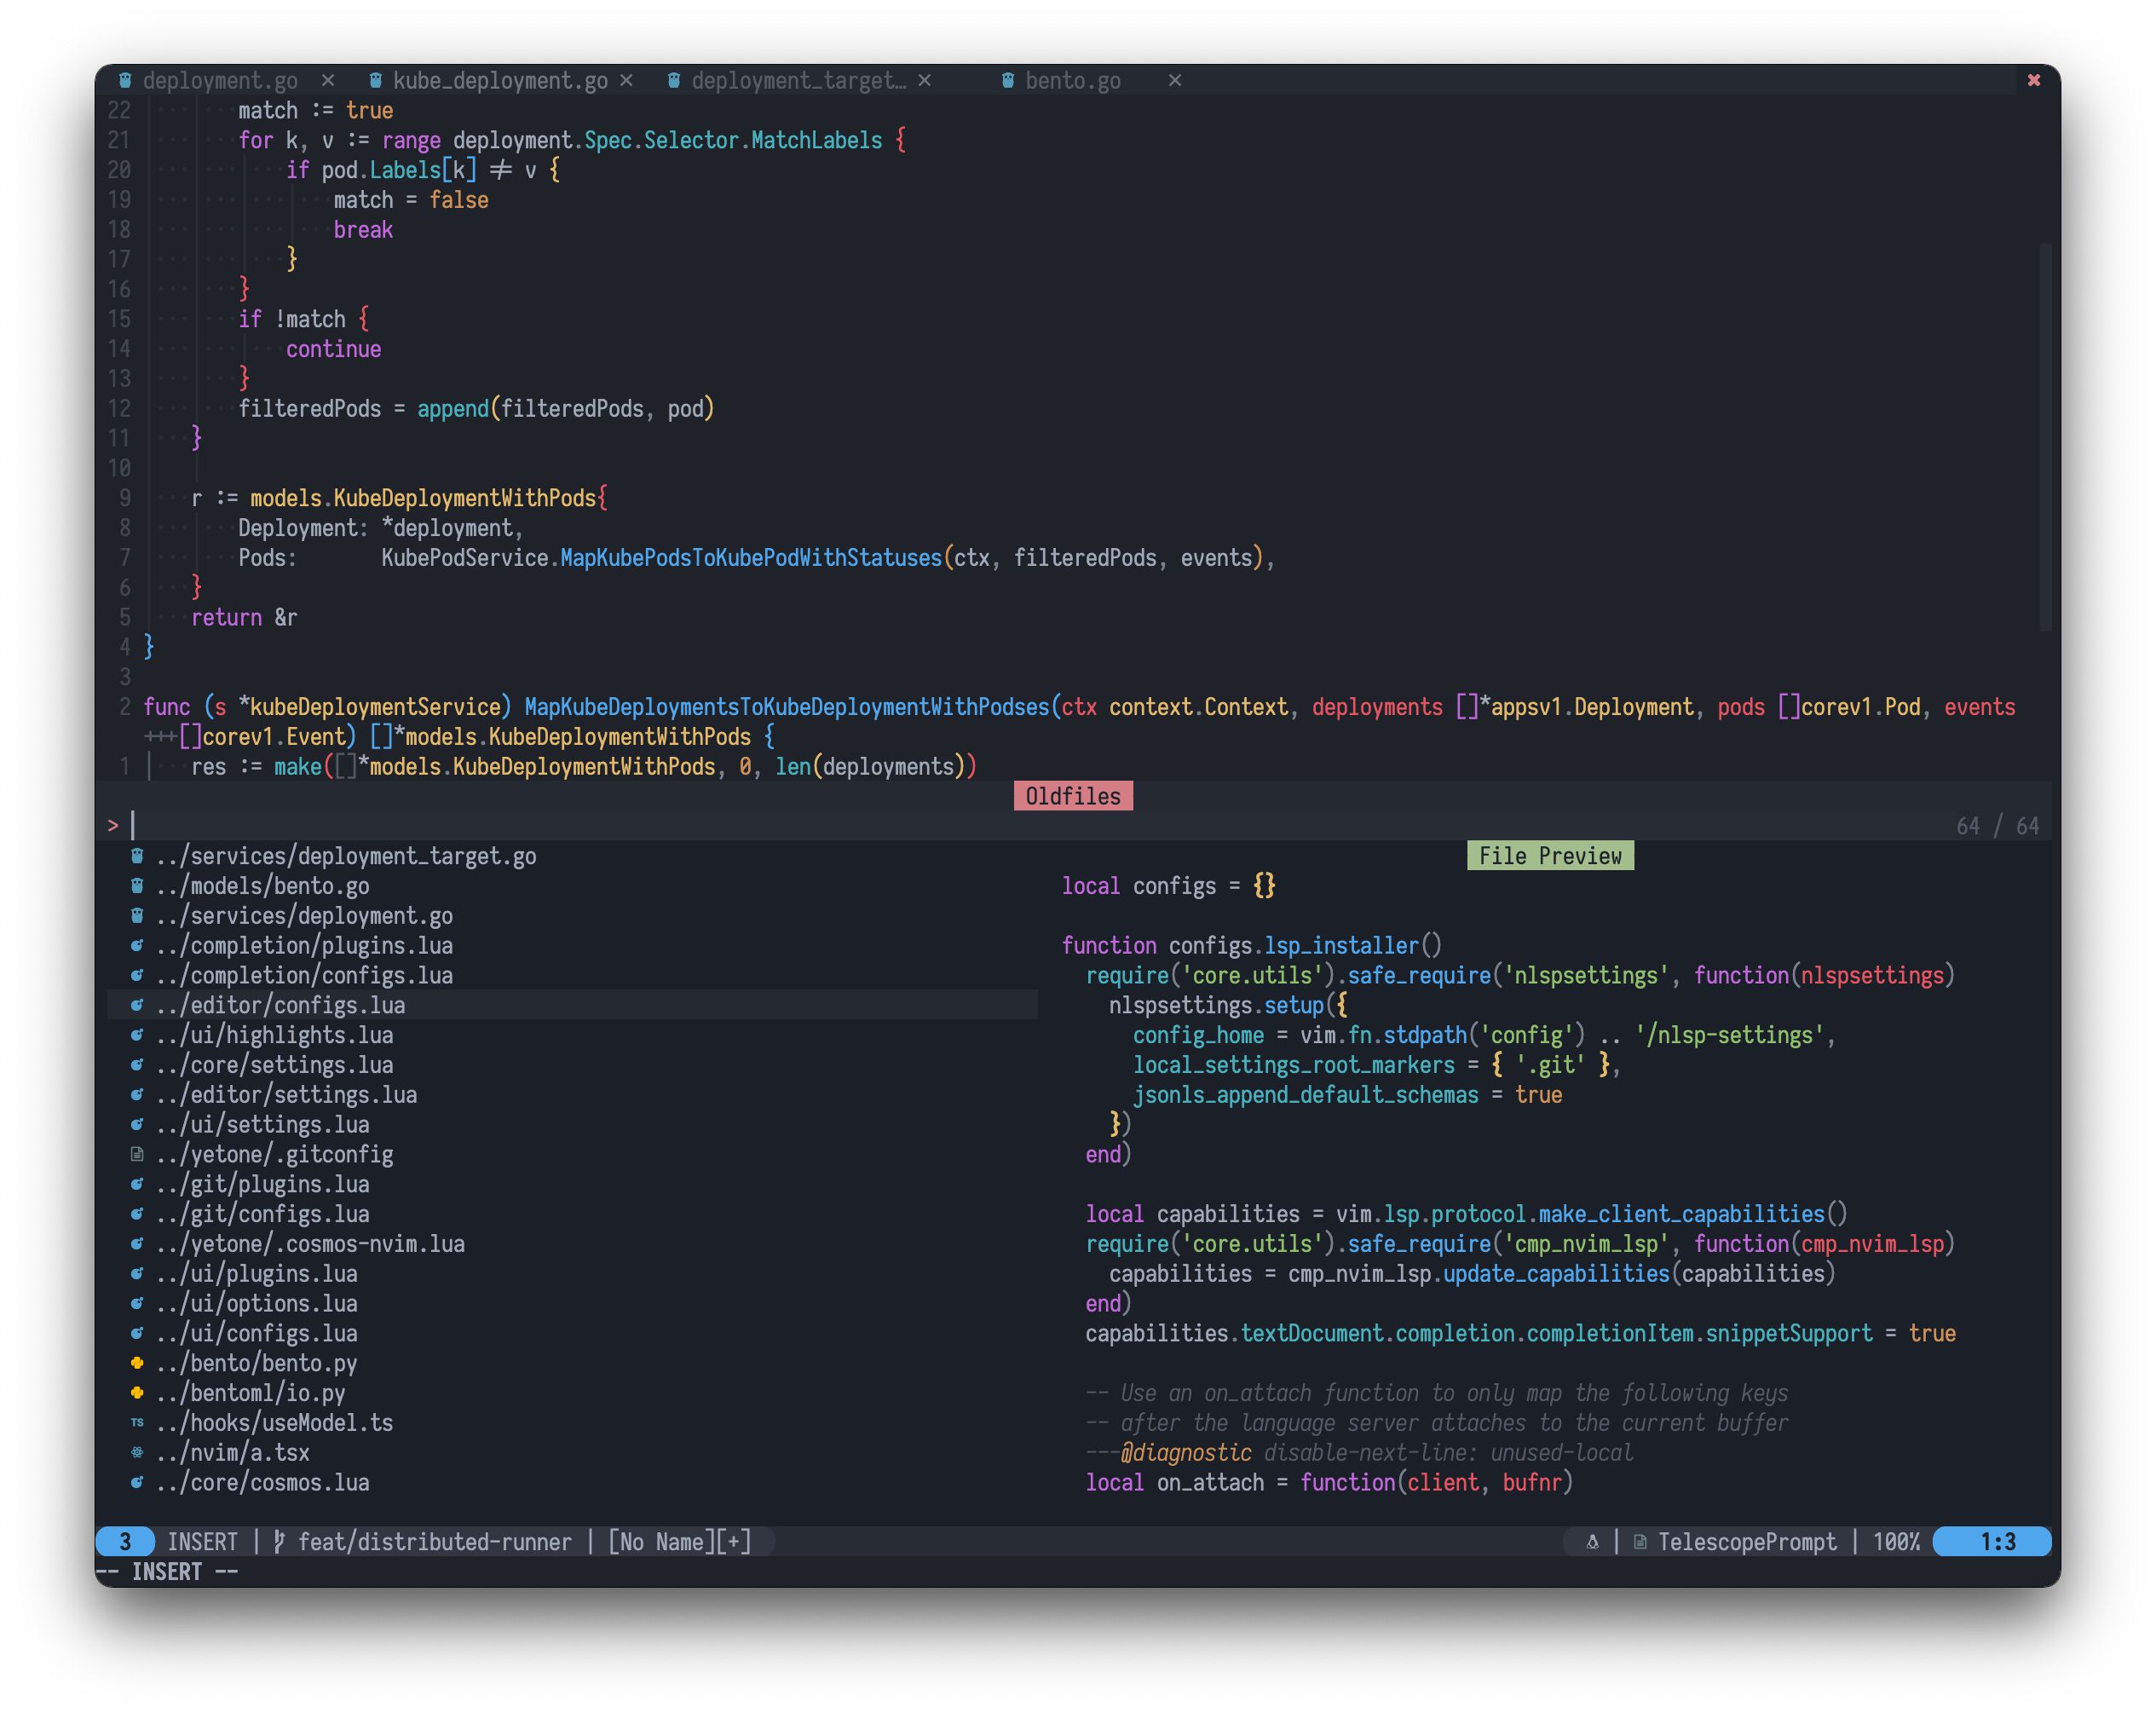The width and height of the screenshot is (2156, 1713).
Task: Click the Lua icon beside ../completion/plugins.lua
Action: coord(137,945)
